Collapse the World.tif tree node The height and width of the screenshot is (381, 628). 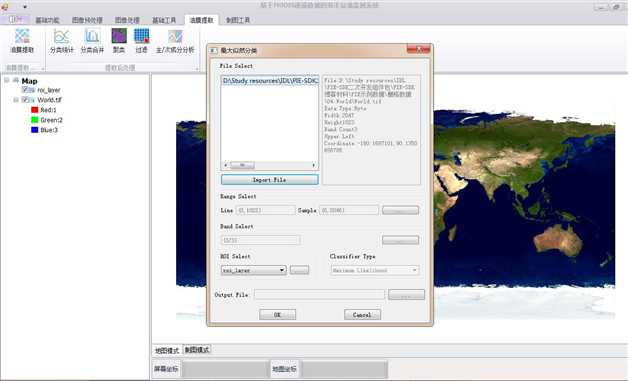click(16, 100)
